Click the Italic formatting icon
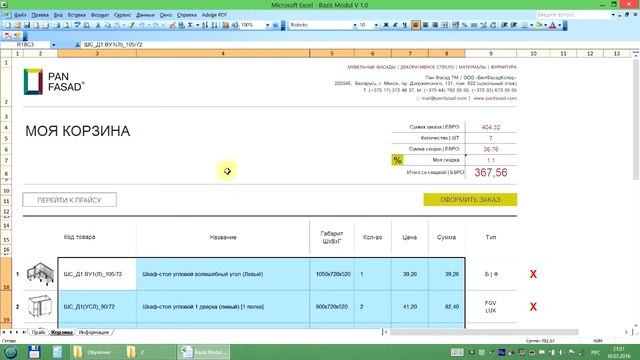This screenshot has width=640, height=360. [x=395, y=25]
